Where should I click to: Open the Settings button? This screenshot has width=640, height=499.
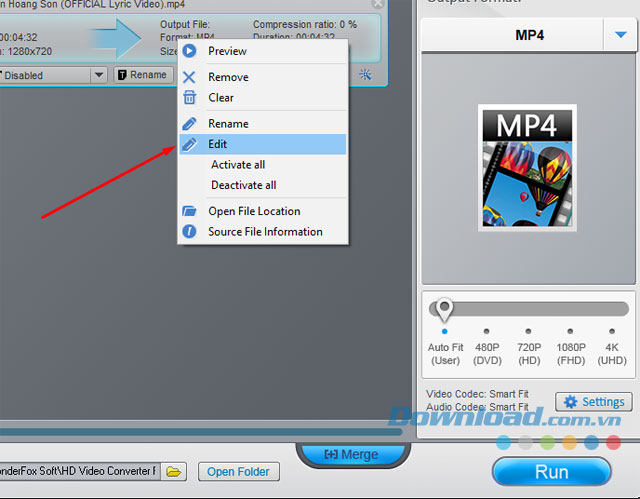594,402
